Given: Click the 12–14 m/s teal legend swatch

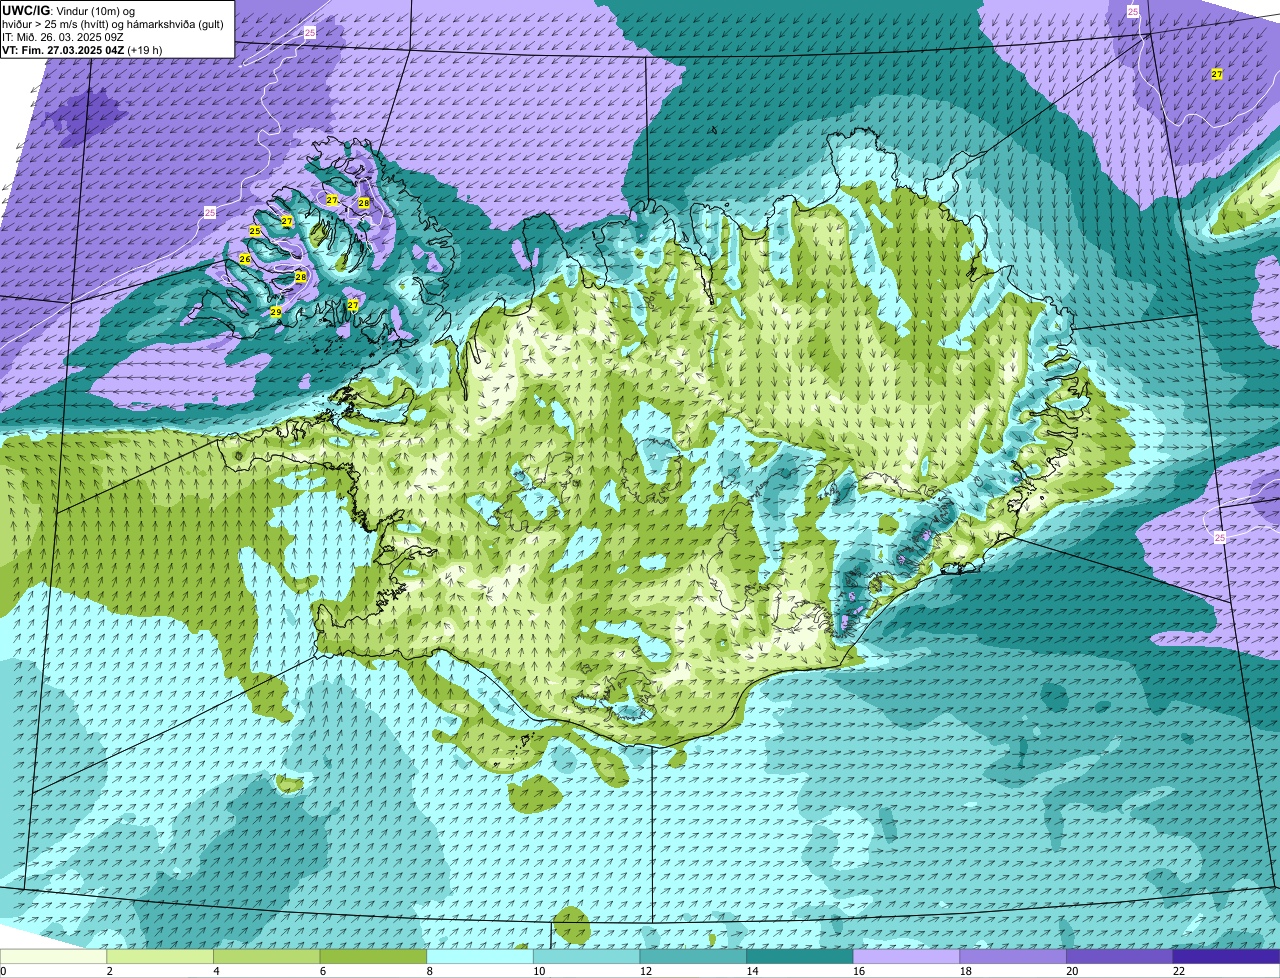Looking at the screenshot, I should coord(693,956).
